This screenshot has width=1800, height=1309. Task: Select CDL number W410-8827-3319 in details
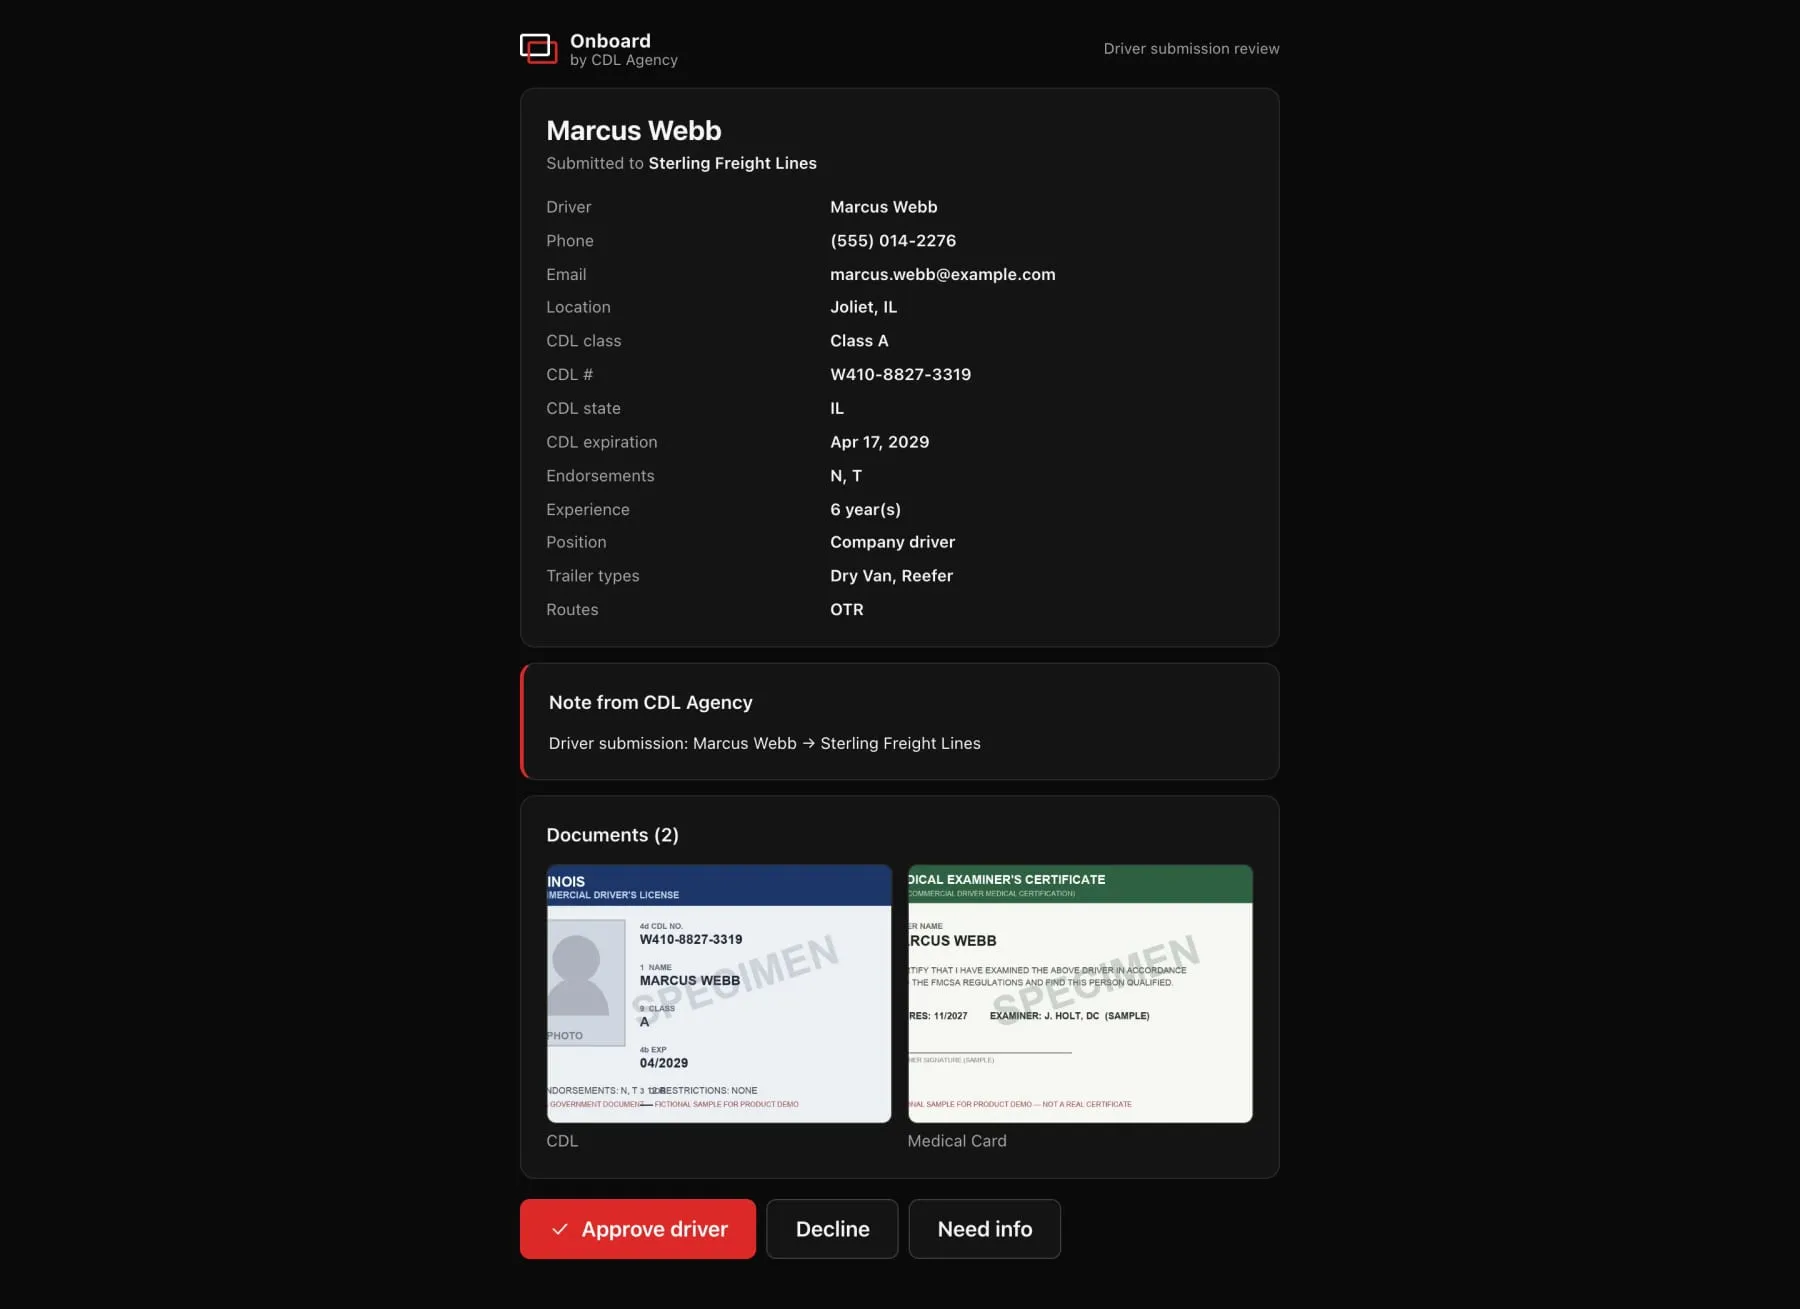click(x=901, y=374)
